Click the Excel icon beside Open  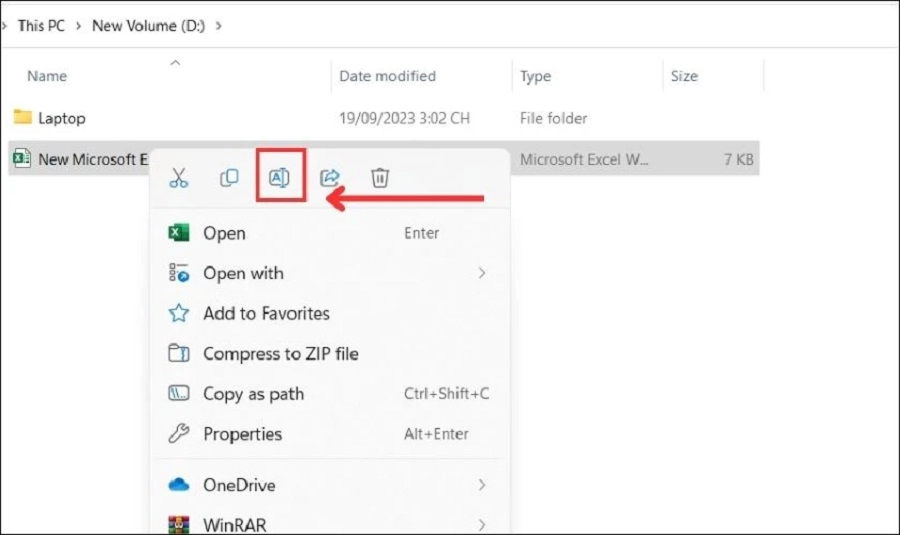pos(179,233)
